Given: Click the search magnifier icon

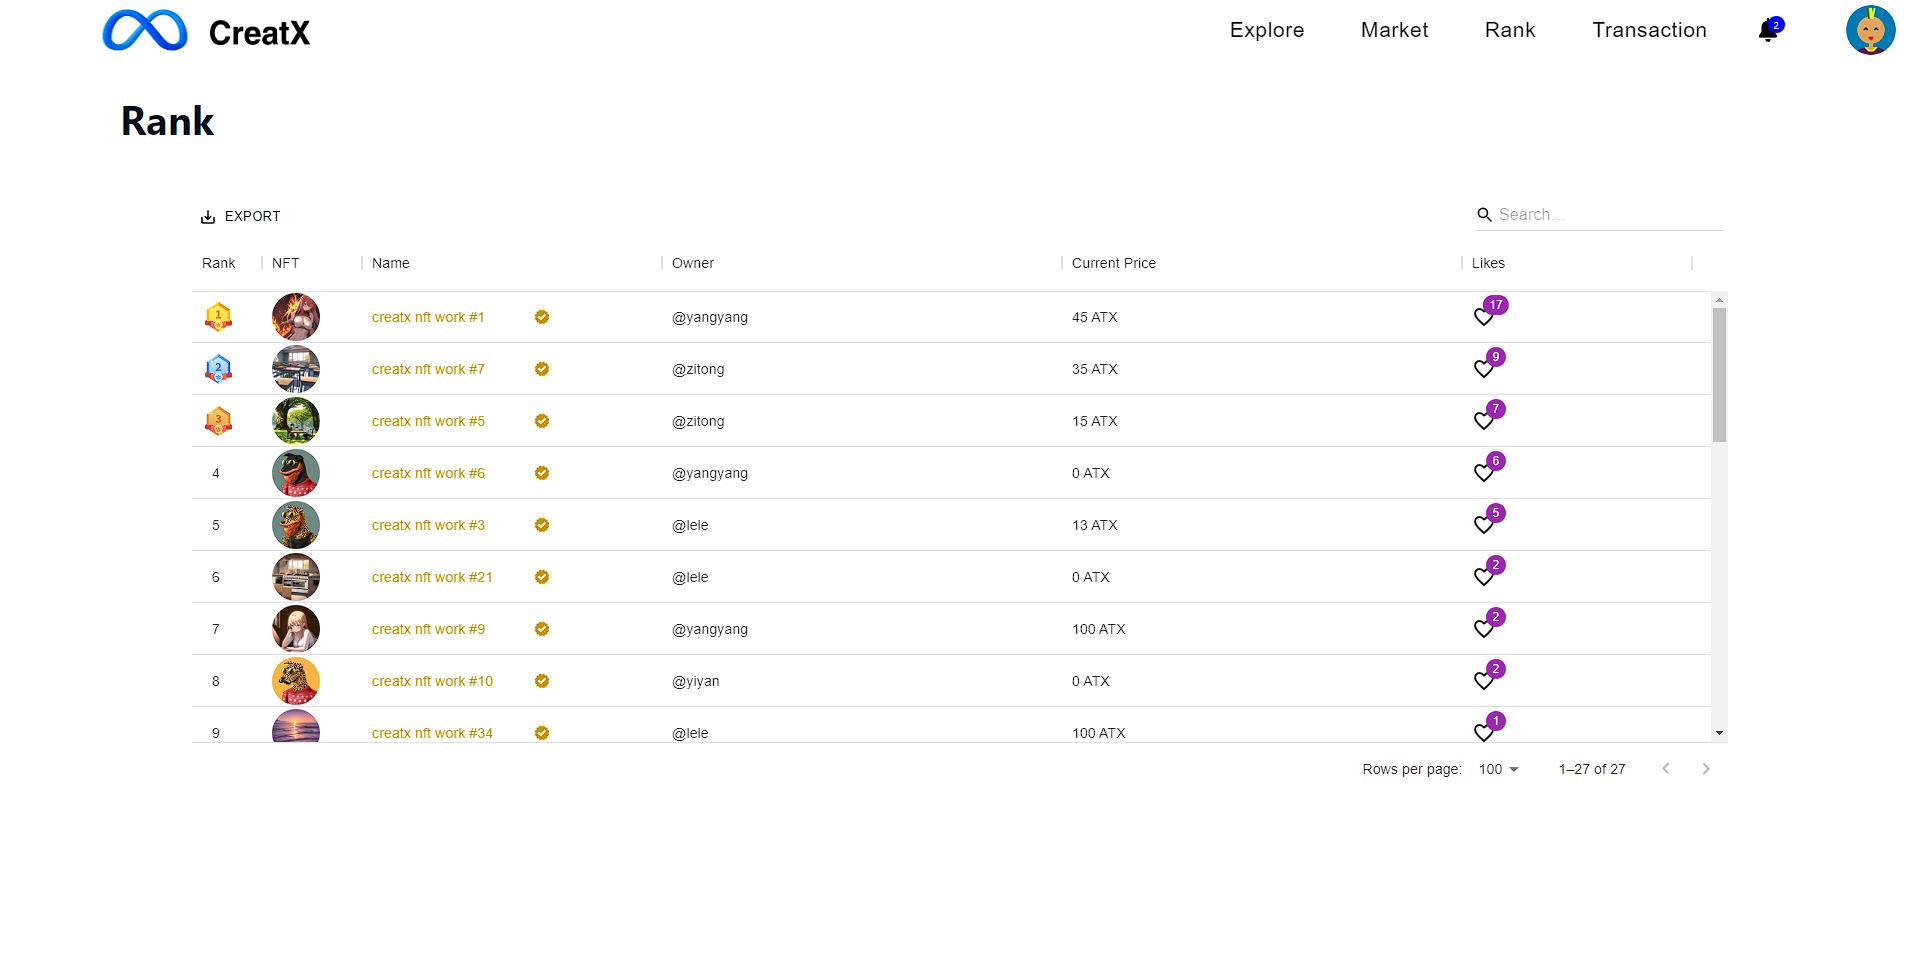Looking at the screenshot, I should tap(1484, 214).
